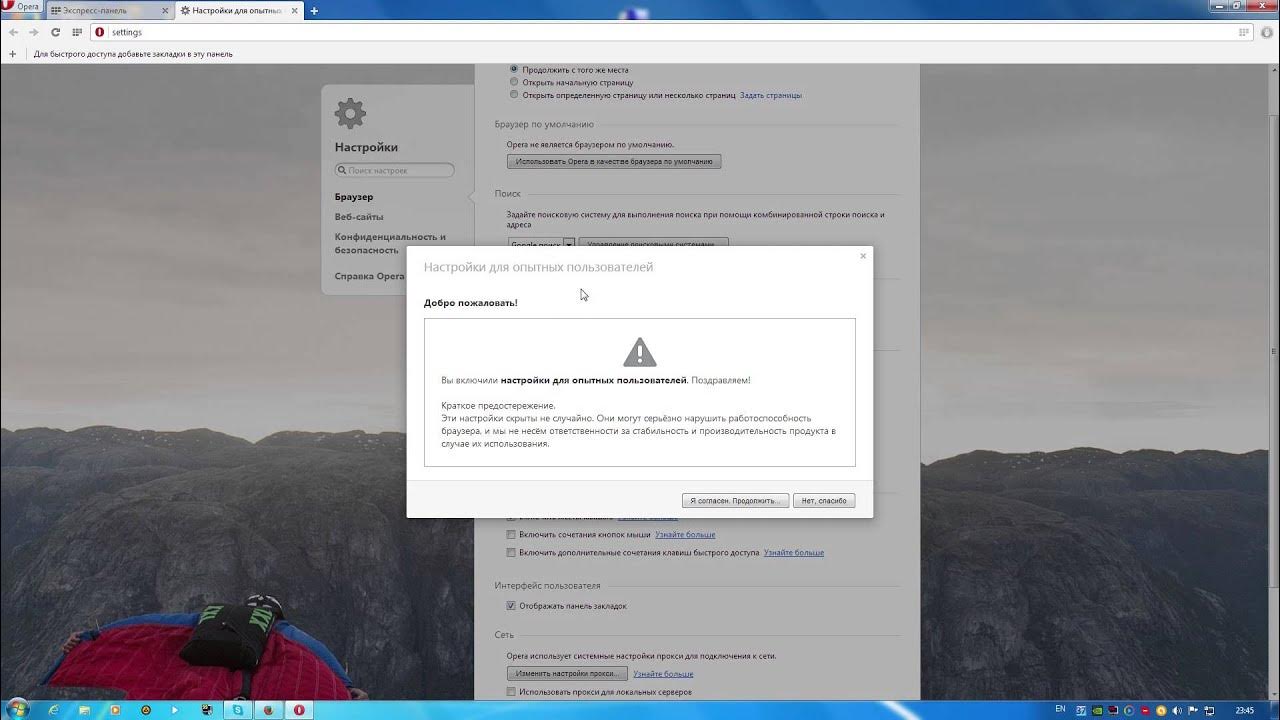
Task: Click the warning triangle icon in dialog
Action: tap(640, 352)
